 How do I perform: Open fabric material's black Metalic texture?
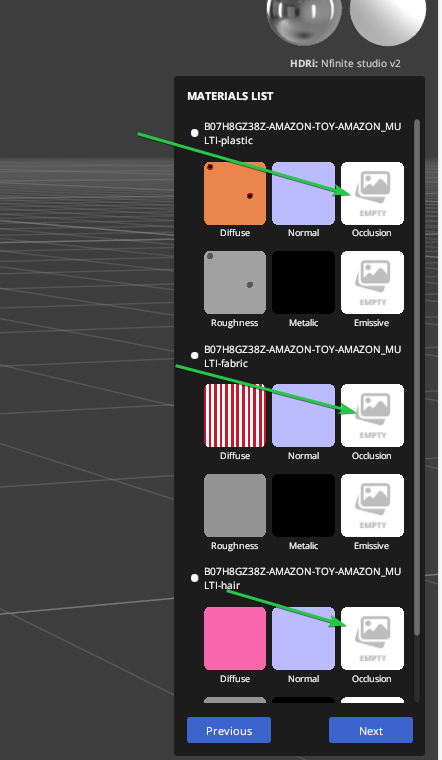(x=303, y=506)
